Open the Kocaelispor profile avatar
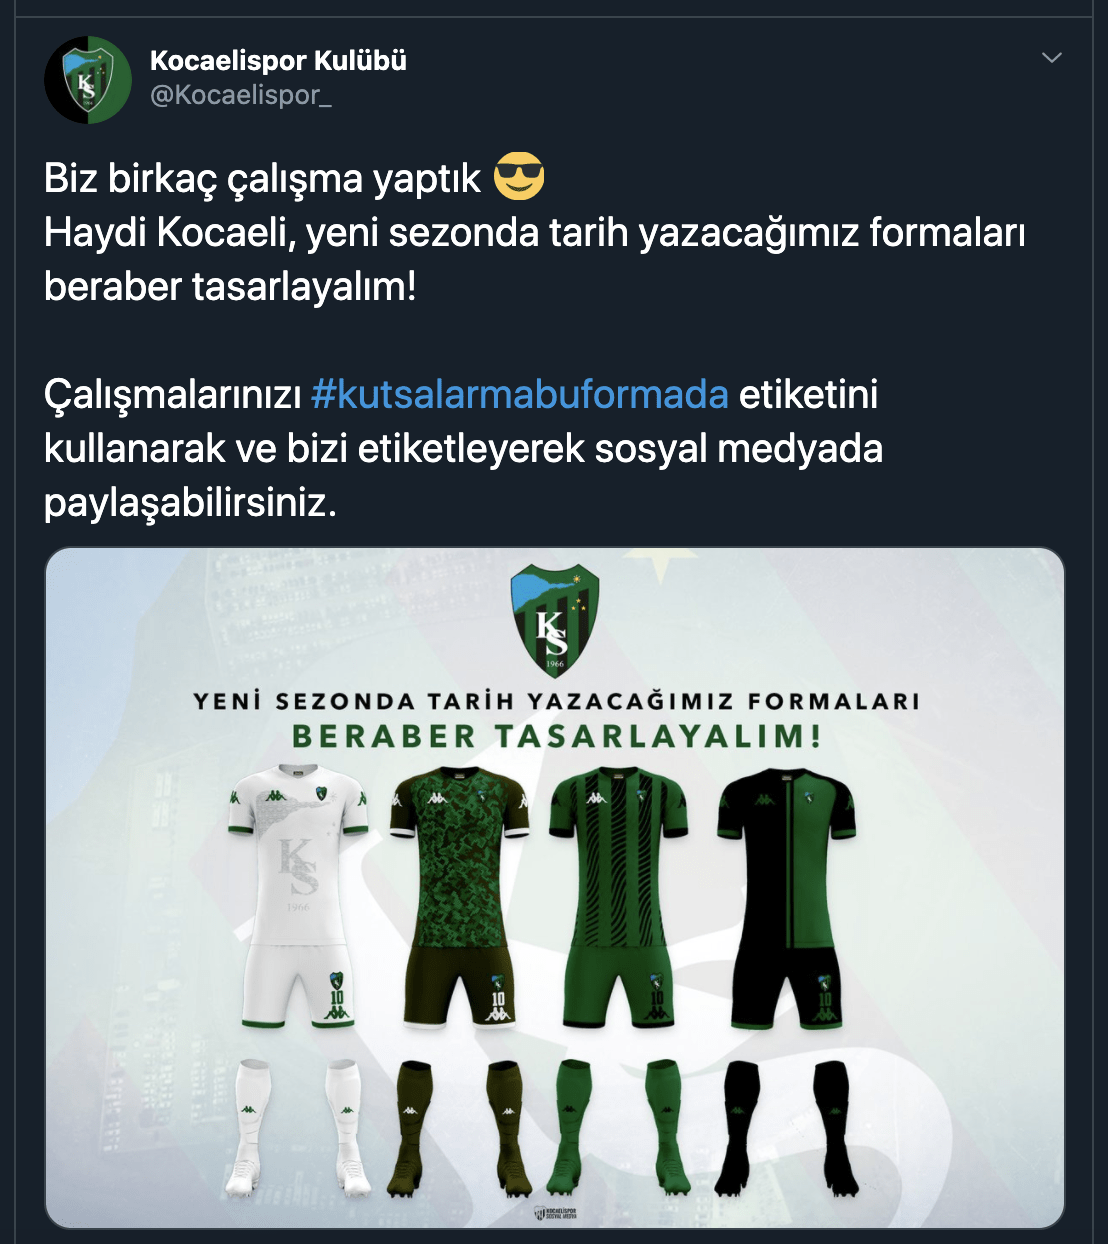 [88, 80]
